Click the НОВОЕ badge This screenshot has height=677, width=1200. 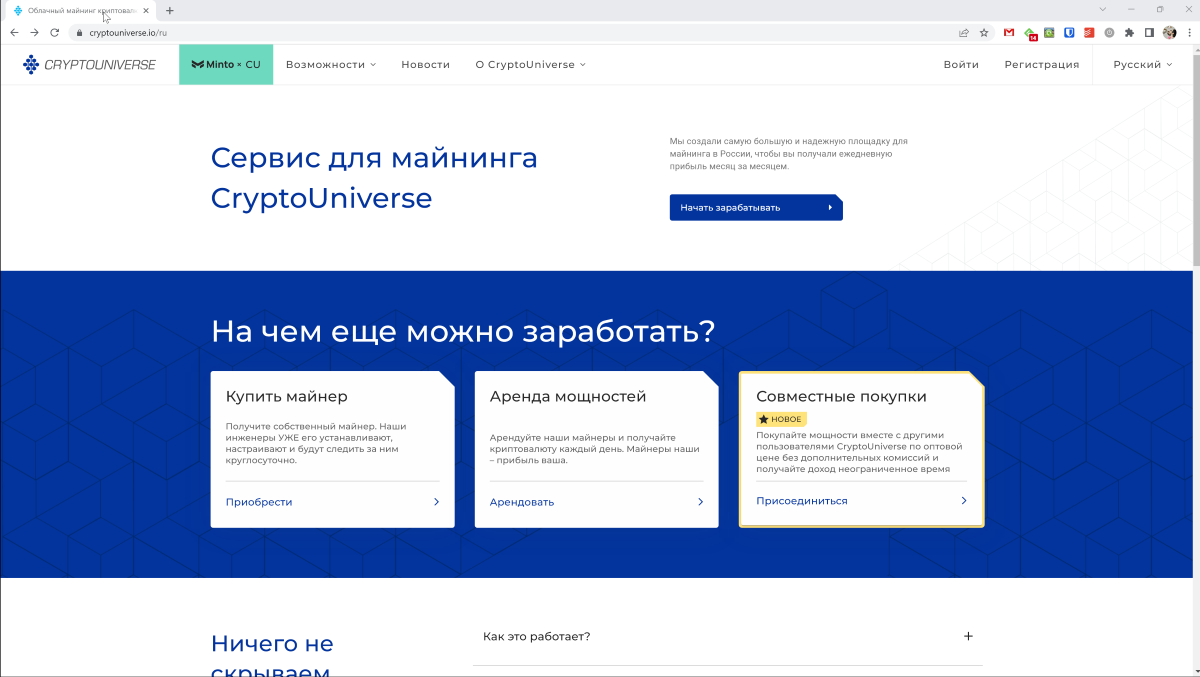coord(781,419)
